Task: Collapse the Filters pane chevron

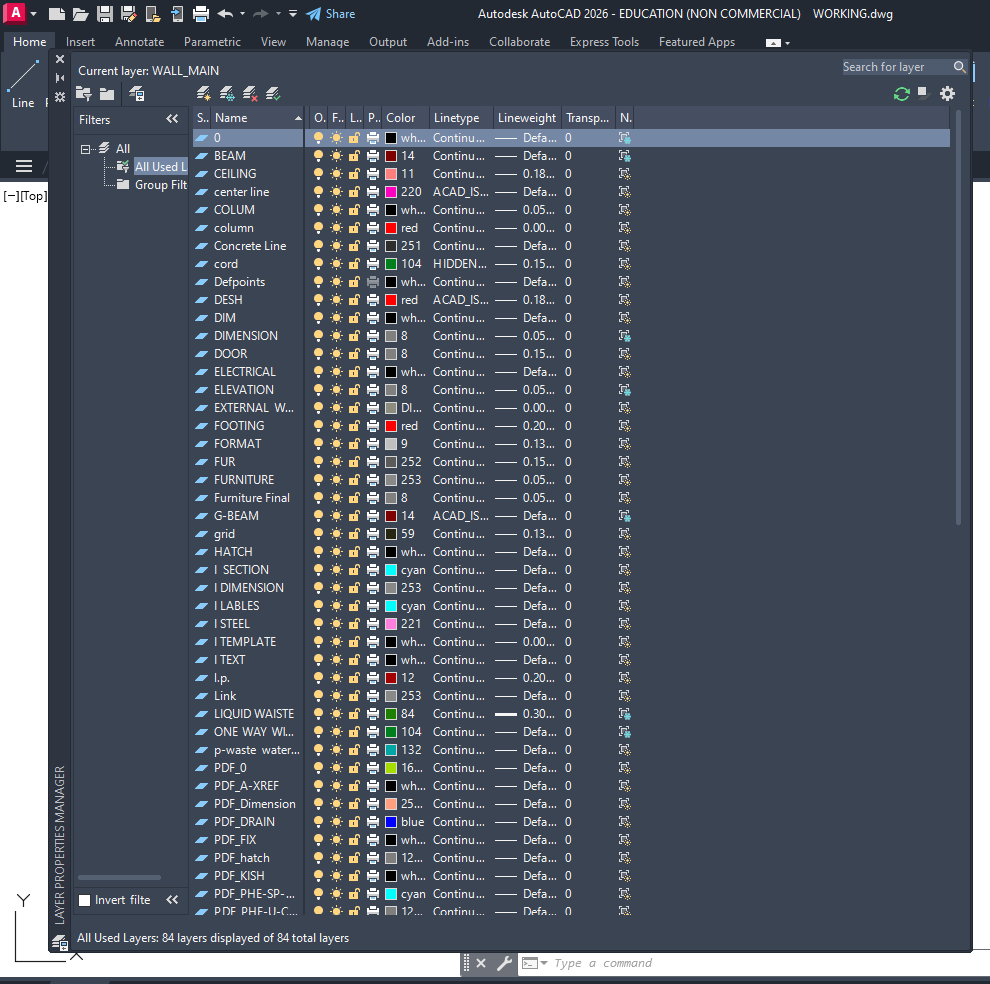Action: click(172, 119)
